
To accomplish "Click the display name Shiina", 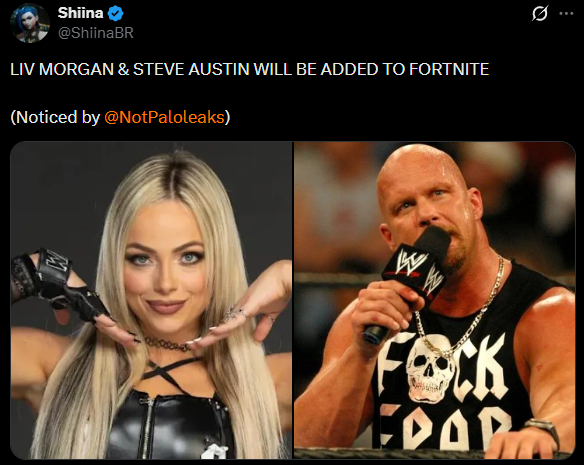I will (x=80, y=13).
